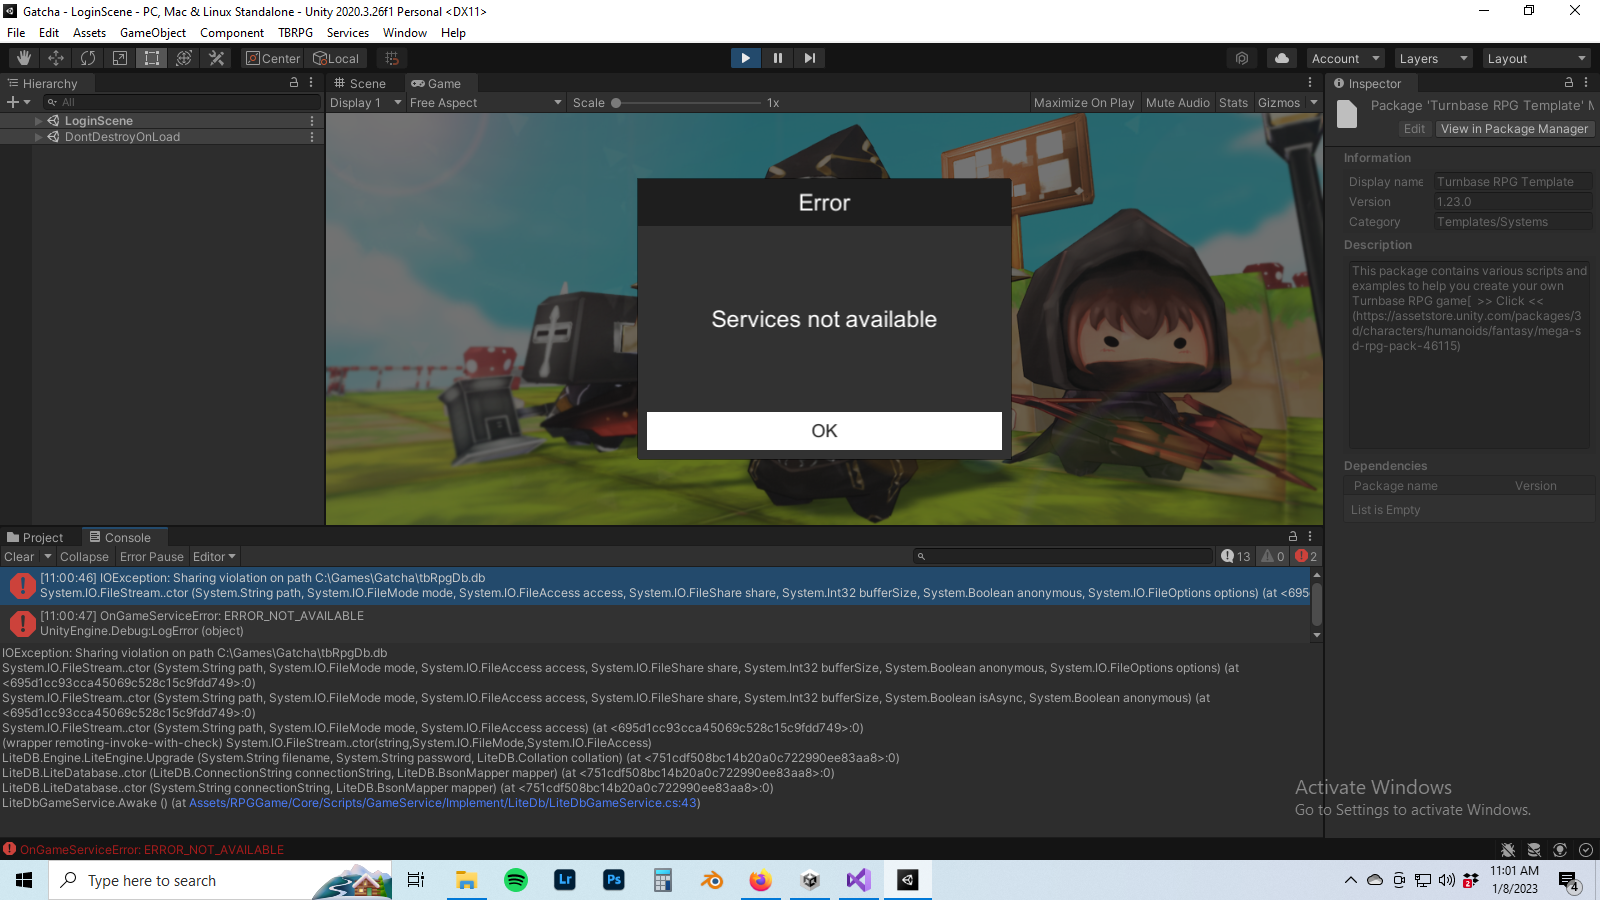Open the TBRPG menu

pyautogui.click(x=295, y=32)
